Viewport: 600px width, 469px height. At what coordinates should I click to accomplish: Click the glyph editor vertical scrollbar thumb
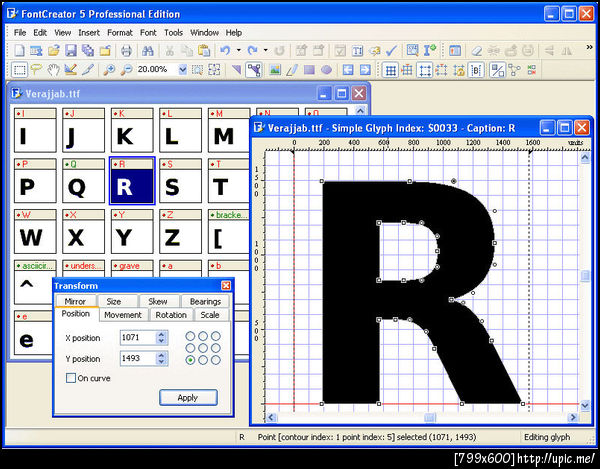click(x=585, y=276)
